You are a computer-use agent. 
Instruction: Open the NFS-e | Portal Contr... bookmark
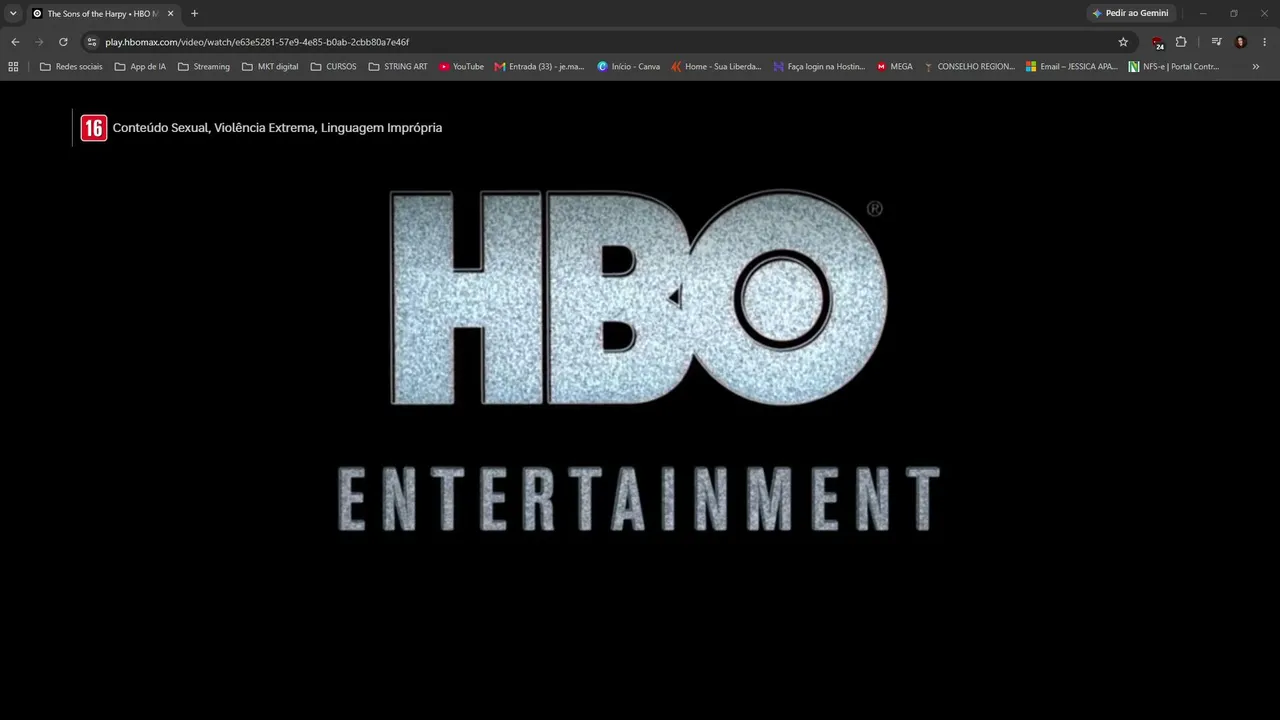[1174, 67]
